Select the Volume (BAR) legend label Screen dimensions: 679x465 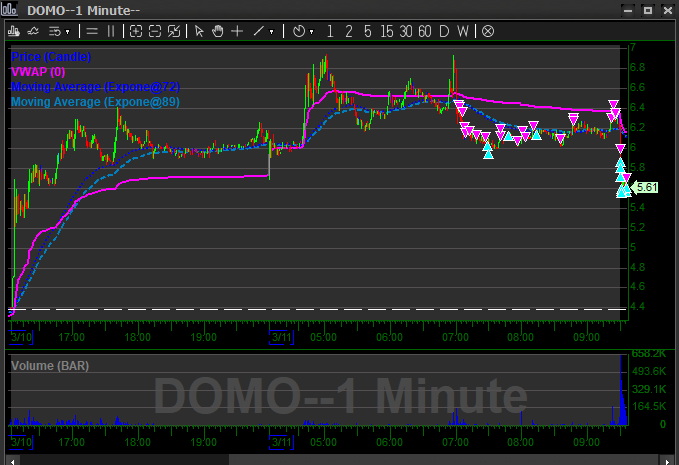50,366
